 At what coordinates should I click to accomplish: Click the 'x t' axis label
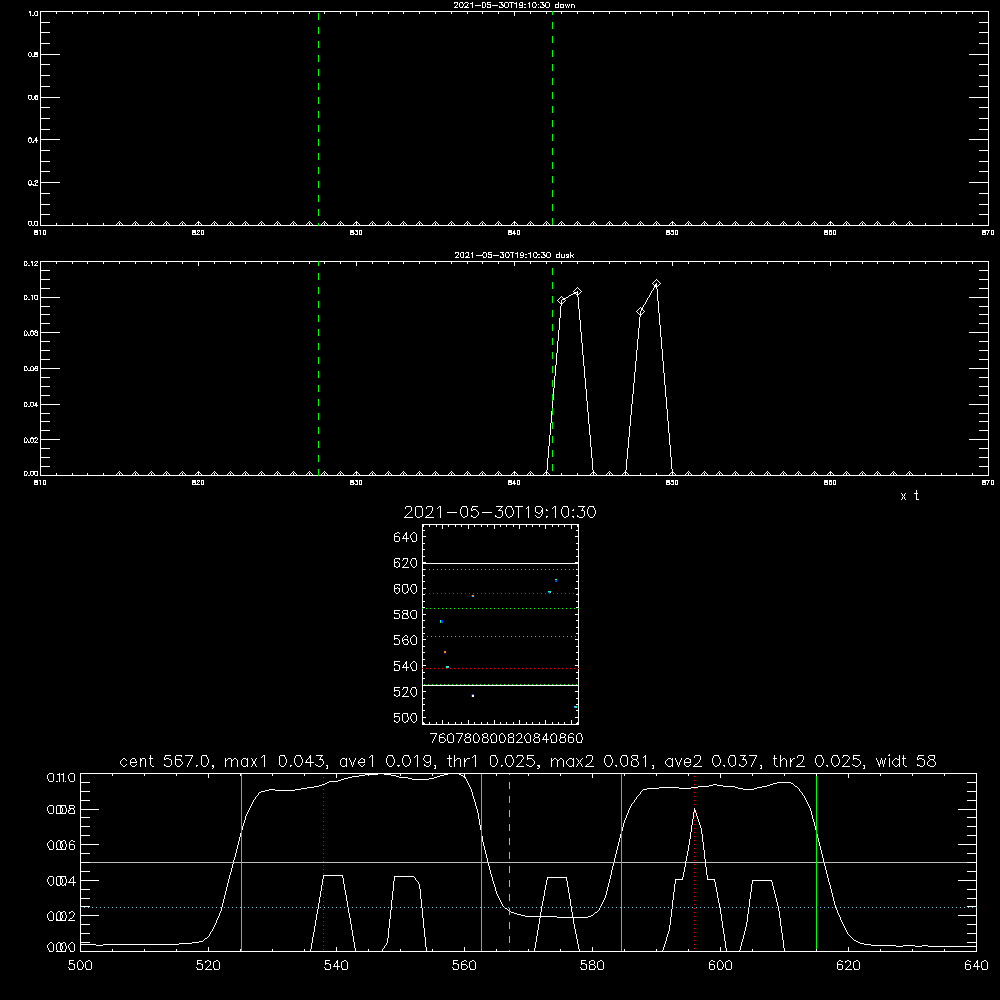910,496
